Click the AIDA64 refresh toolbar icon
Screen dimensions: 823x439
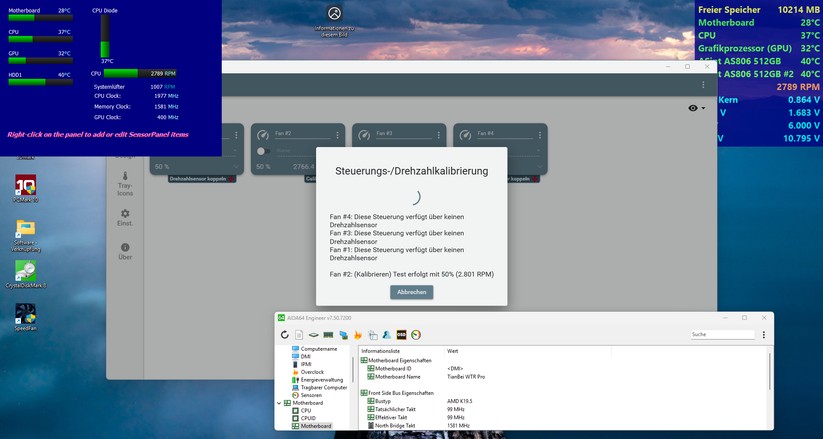tap(285, 334)
